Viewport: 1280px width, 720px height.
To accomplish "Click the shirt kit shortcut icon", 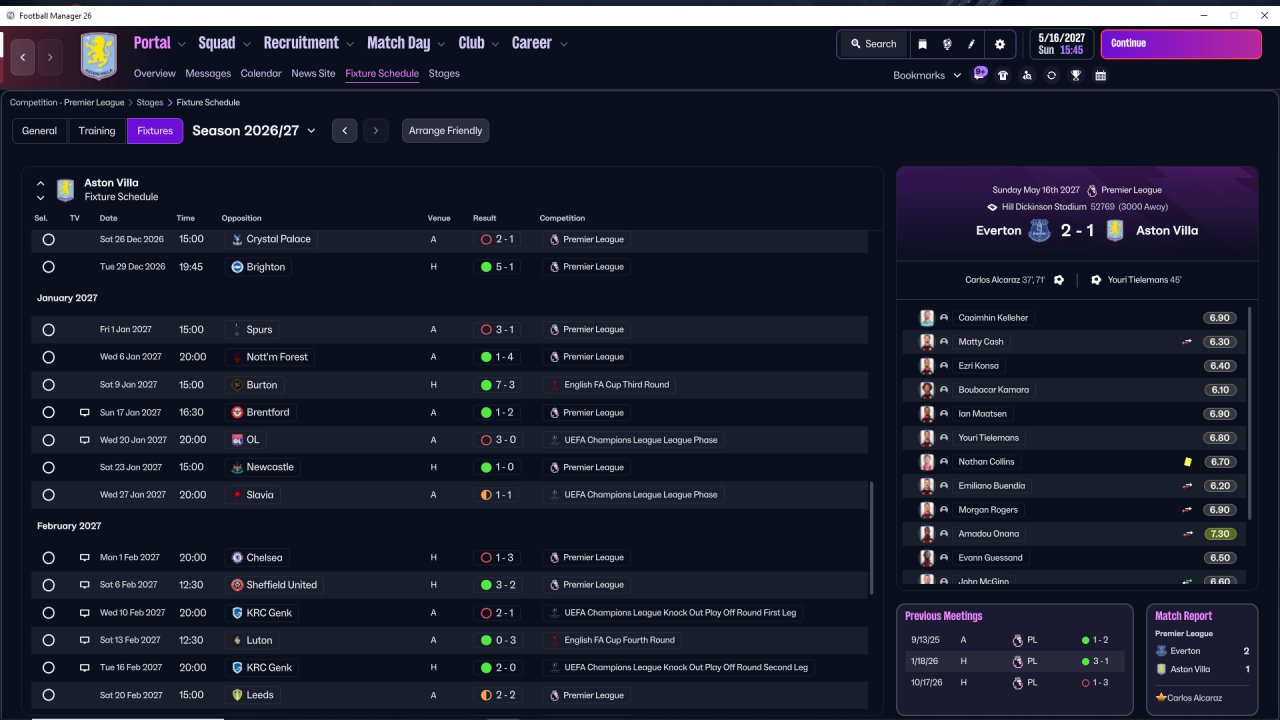I will click(1003, 75).
